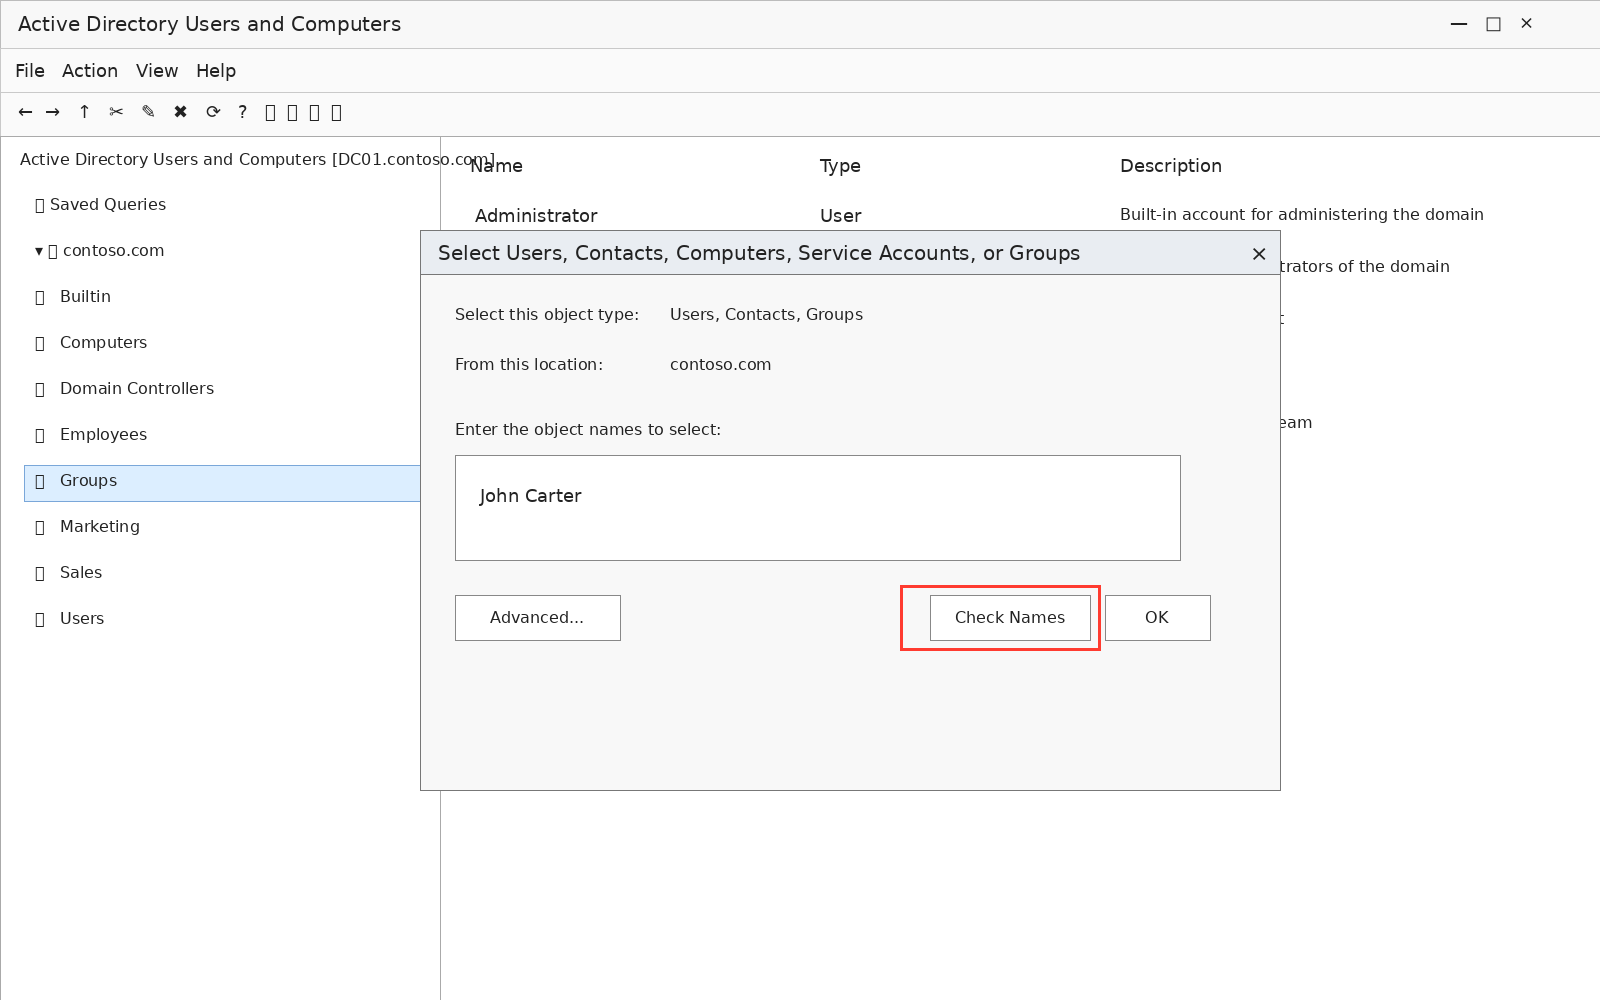Image resolution: width=1600 pixels, height=1000 pixels.
Task: Click the scissors cut icon in the toolbar
Action: click(x=116, y=112)
